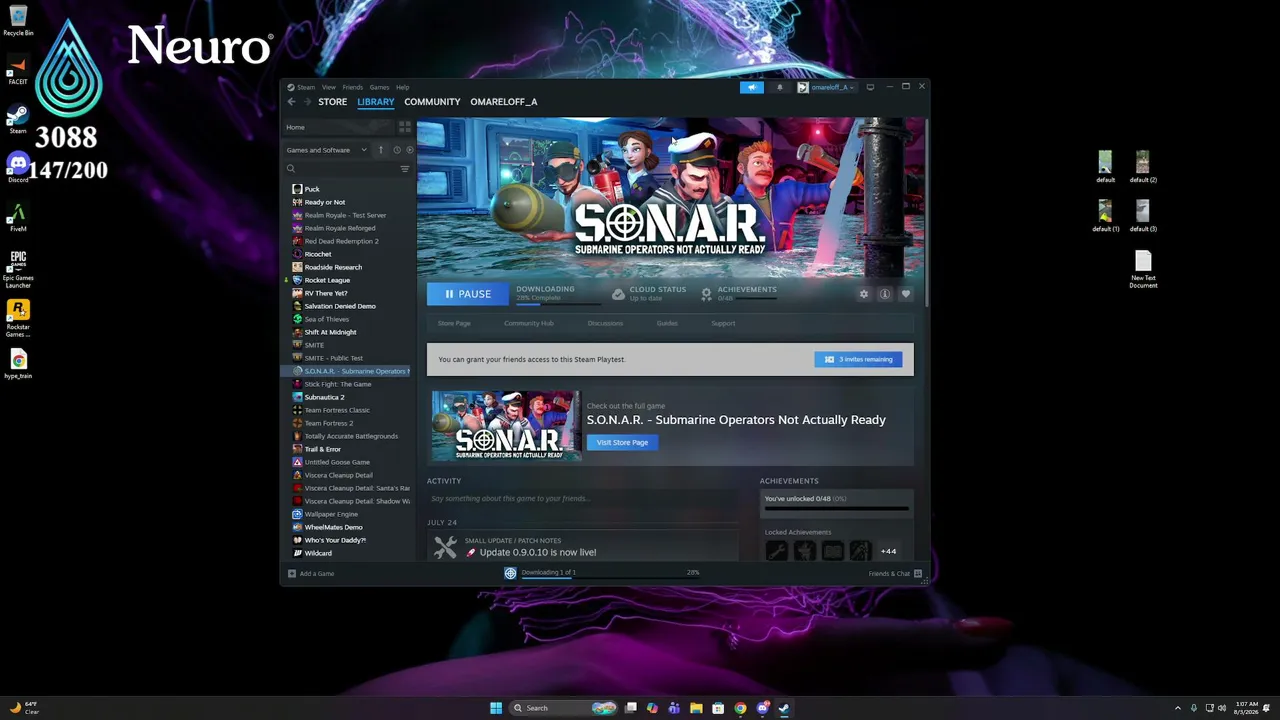Open Discord from the taskbar
This screenshot has width=1280, height=720.
tap(762, 708)
